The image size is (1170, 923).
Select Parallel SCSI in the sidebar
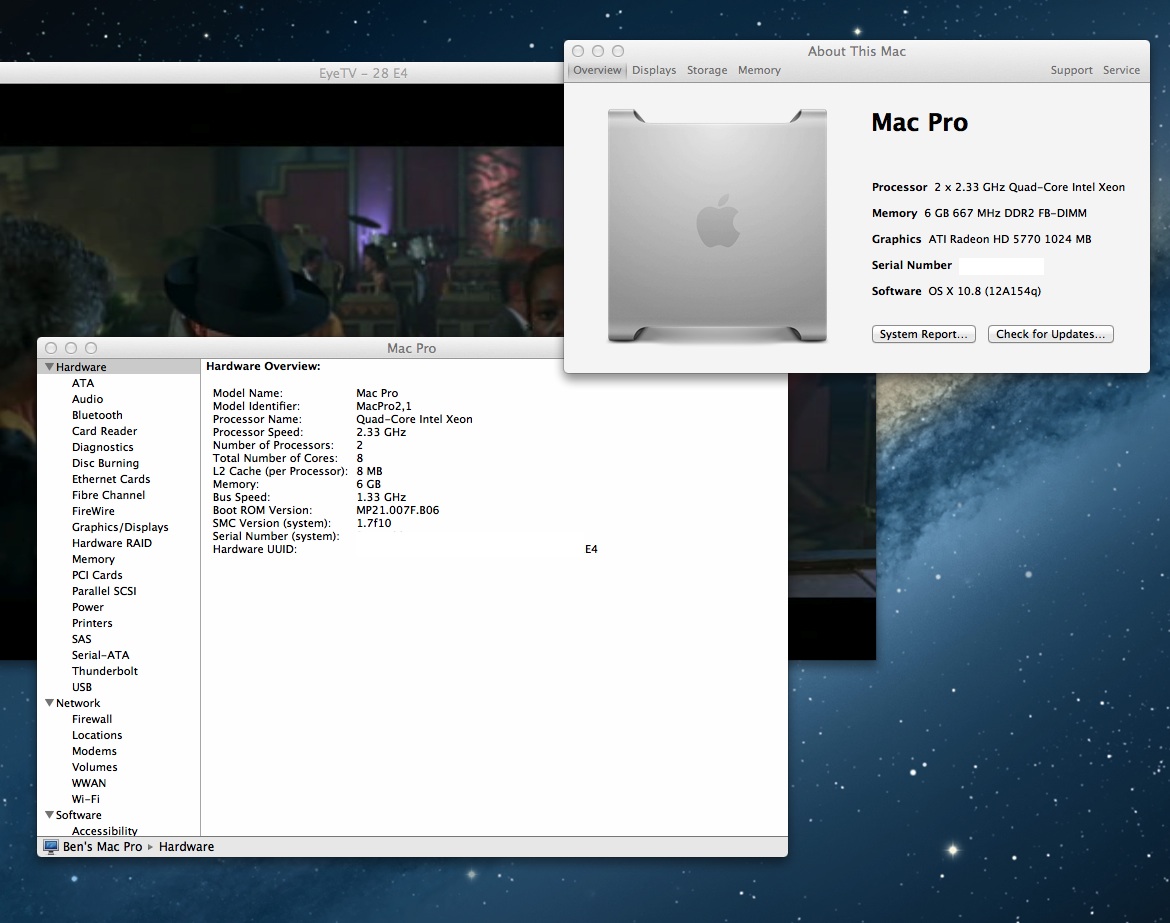coord(104,591)
